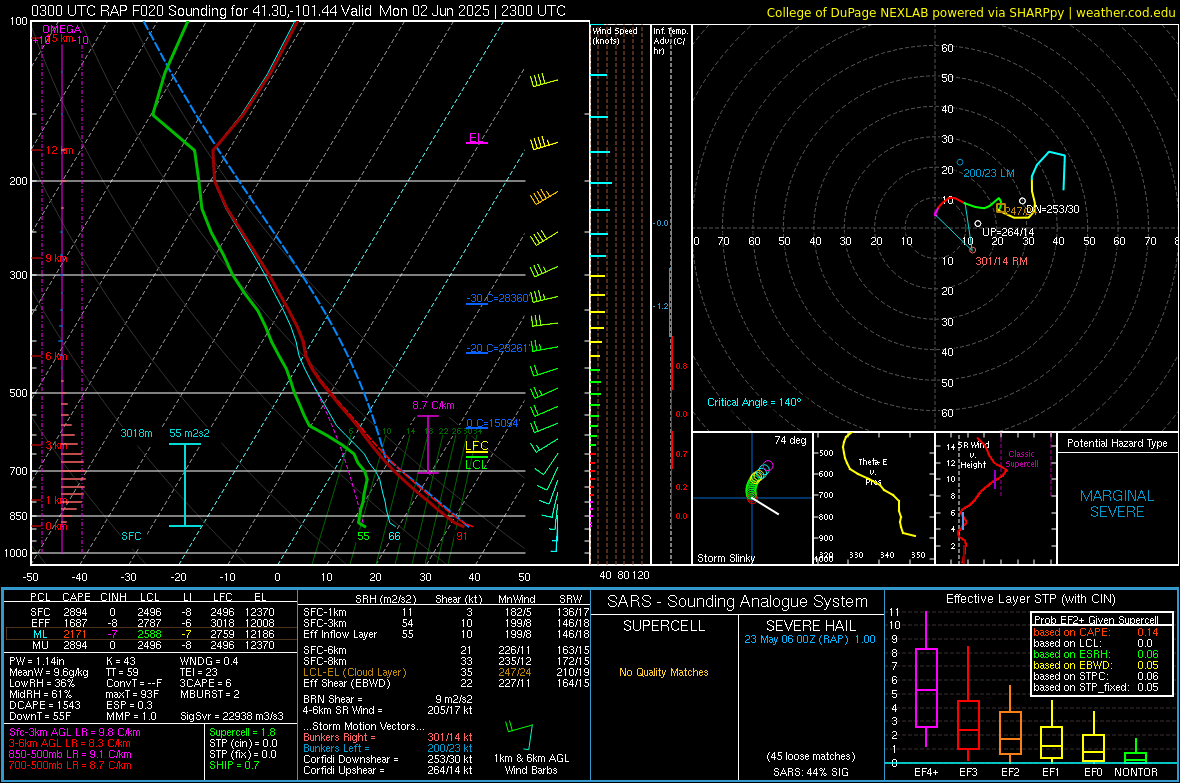Click the "301/14 RM" hodograph label

(x=1002, y=261)
